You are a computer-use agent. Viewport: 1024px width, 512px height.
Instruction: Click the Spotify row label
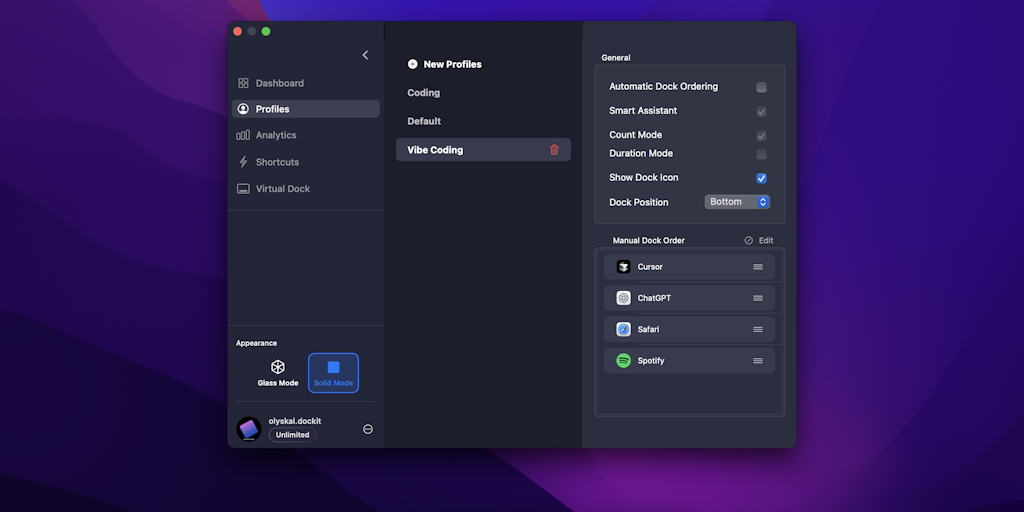point(651,360)
